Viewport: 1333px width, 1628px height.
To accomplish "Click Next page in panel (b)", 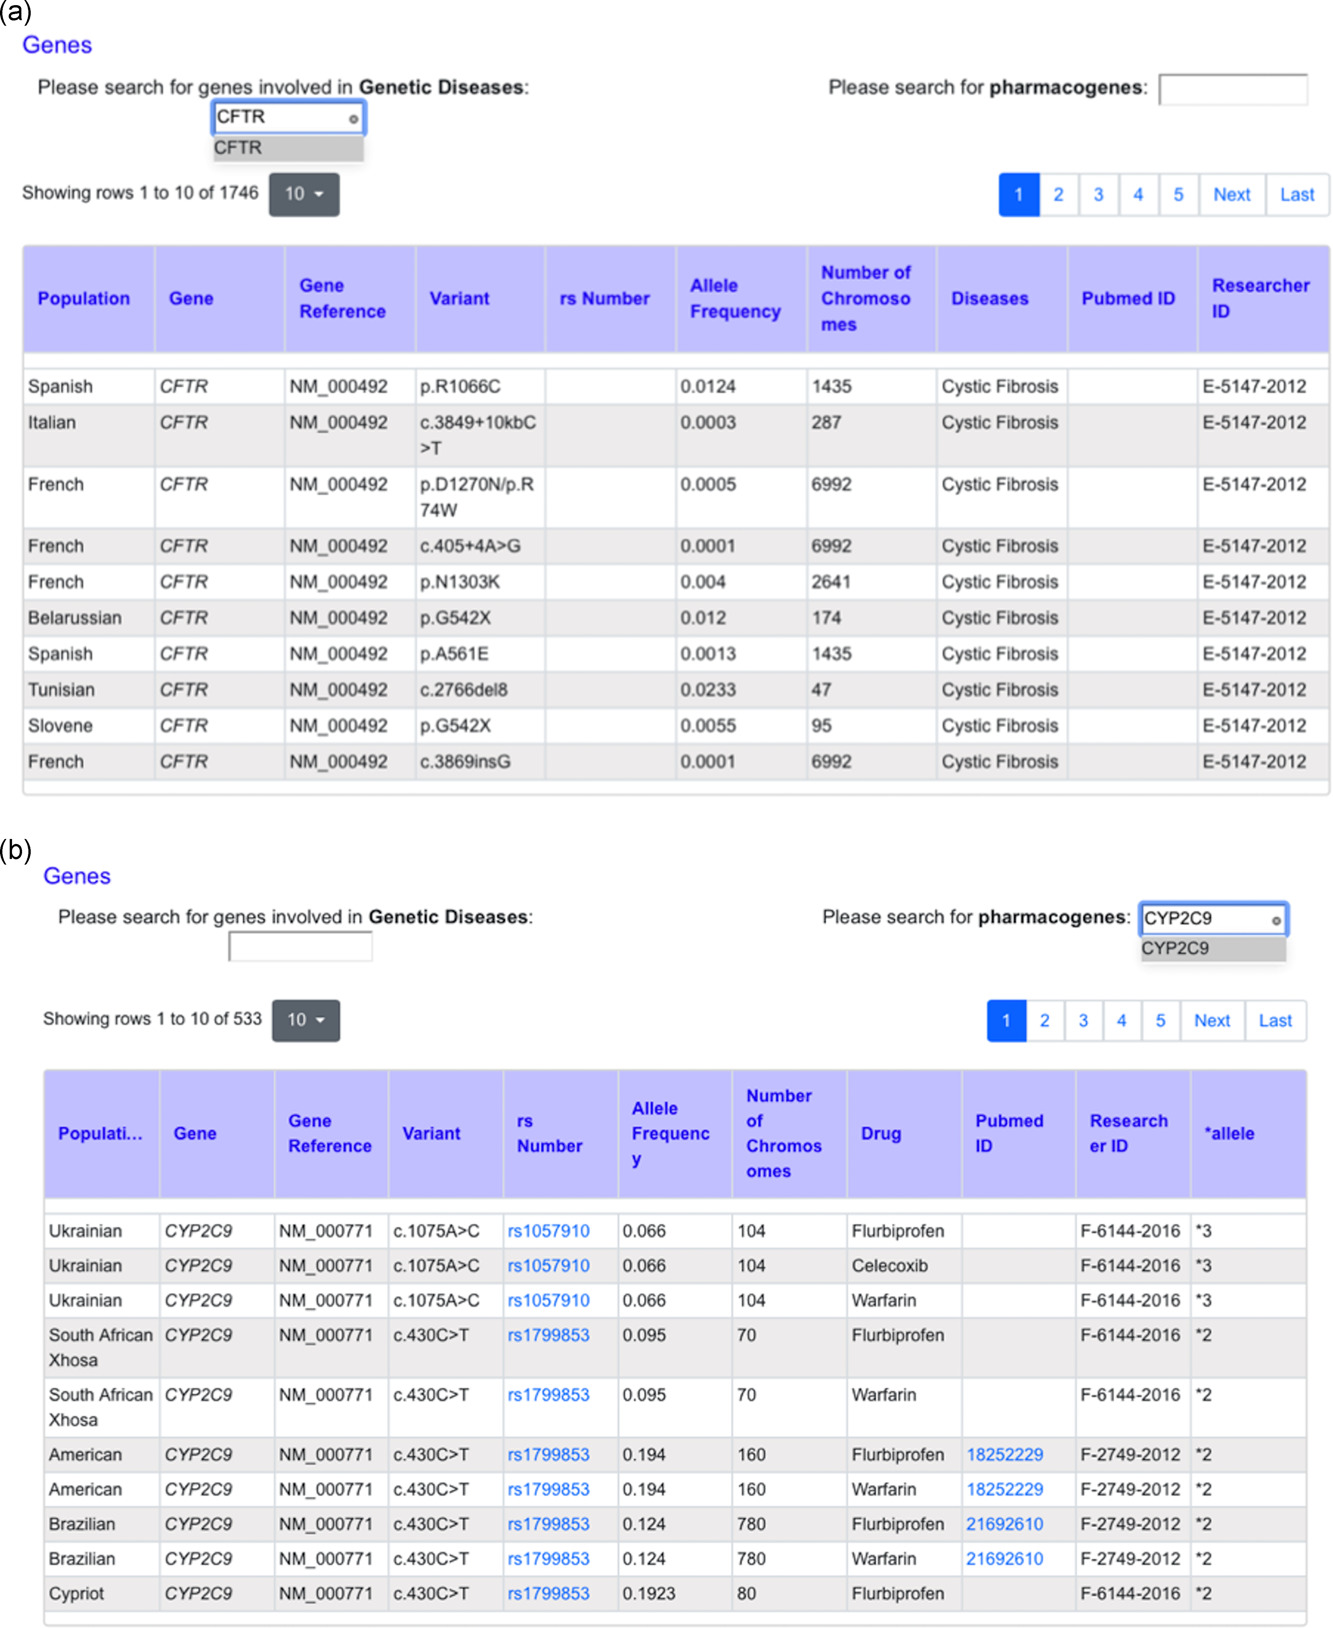I will [x=1212, y=1021].
